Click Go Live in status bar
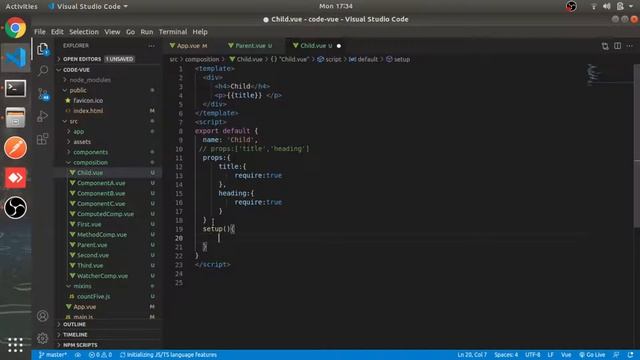640x360 pixels. 592,355
